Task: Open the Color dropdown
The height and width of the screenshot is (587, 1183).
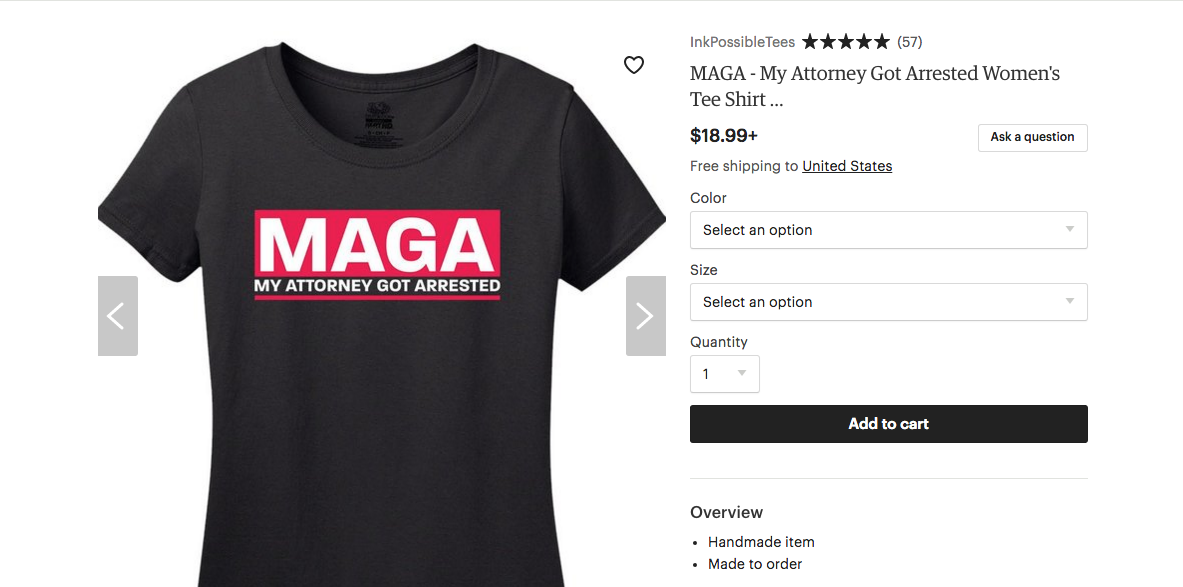Action: pyautogui.click(x=889, y=230)
